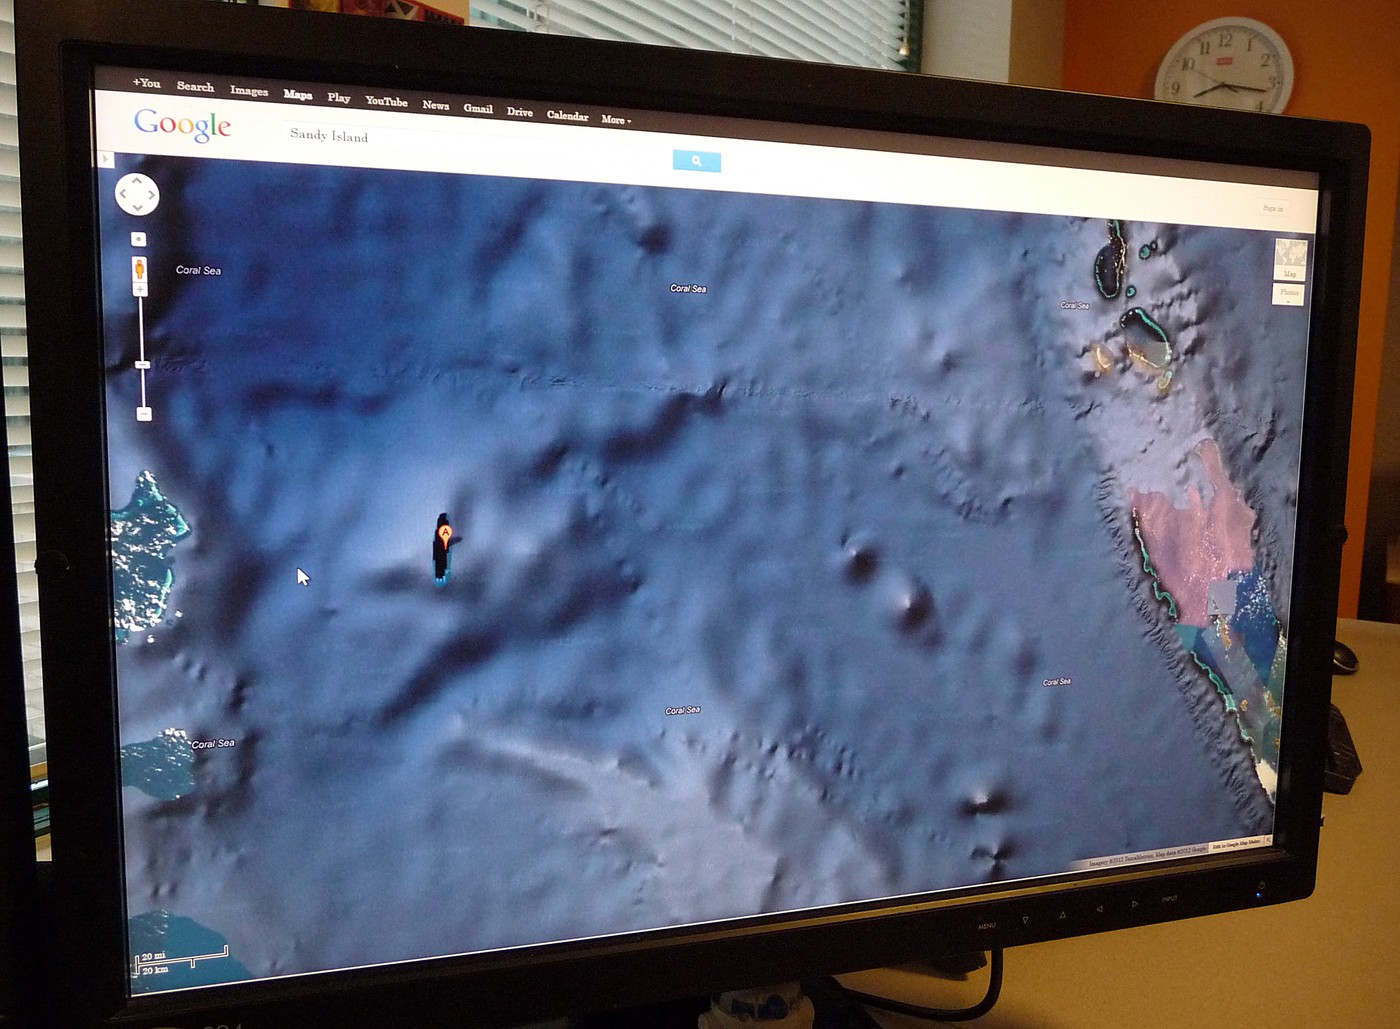Image resolution: width=1400 pixels, height=1029 pixels.
Task: Expand the Photos layers dropdown
Action: [x=1289, y=293]
